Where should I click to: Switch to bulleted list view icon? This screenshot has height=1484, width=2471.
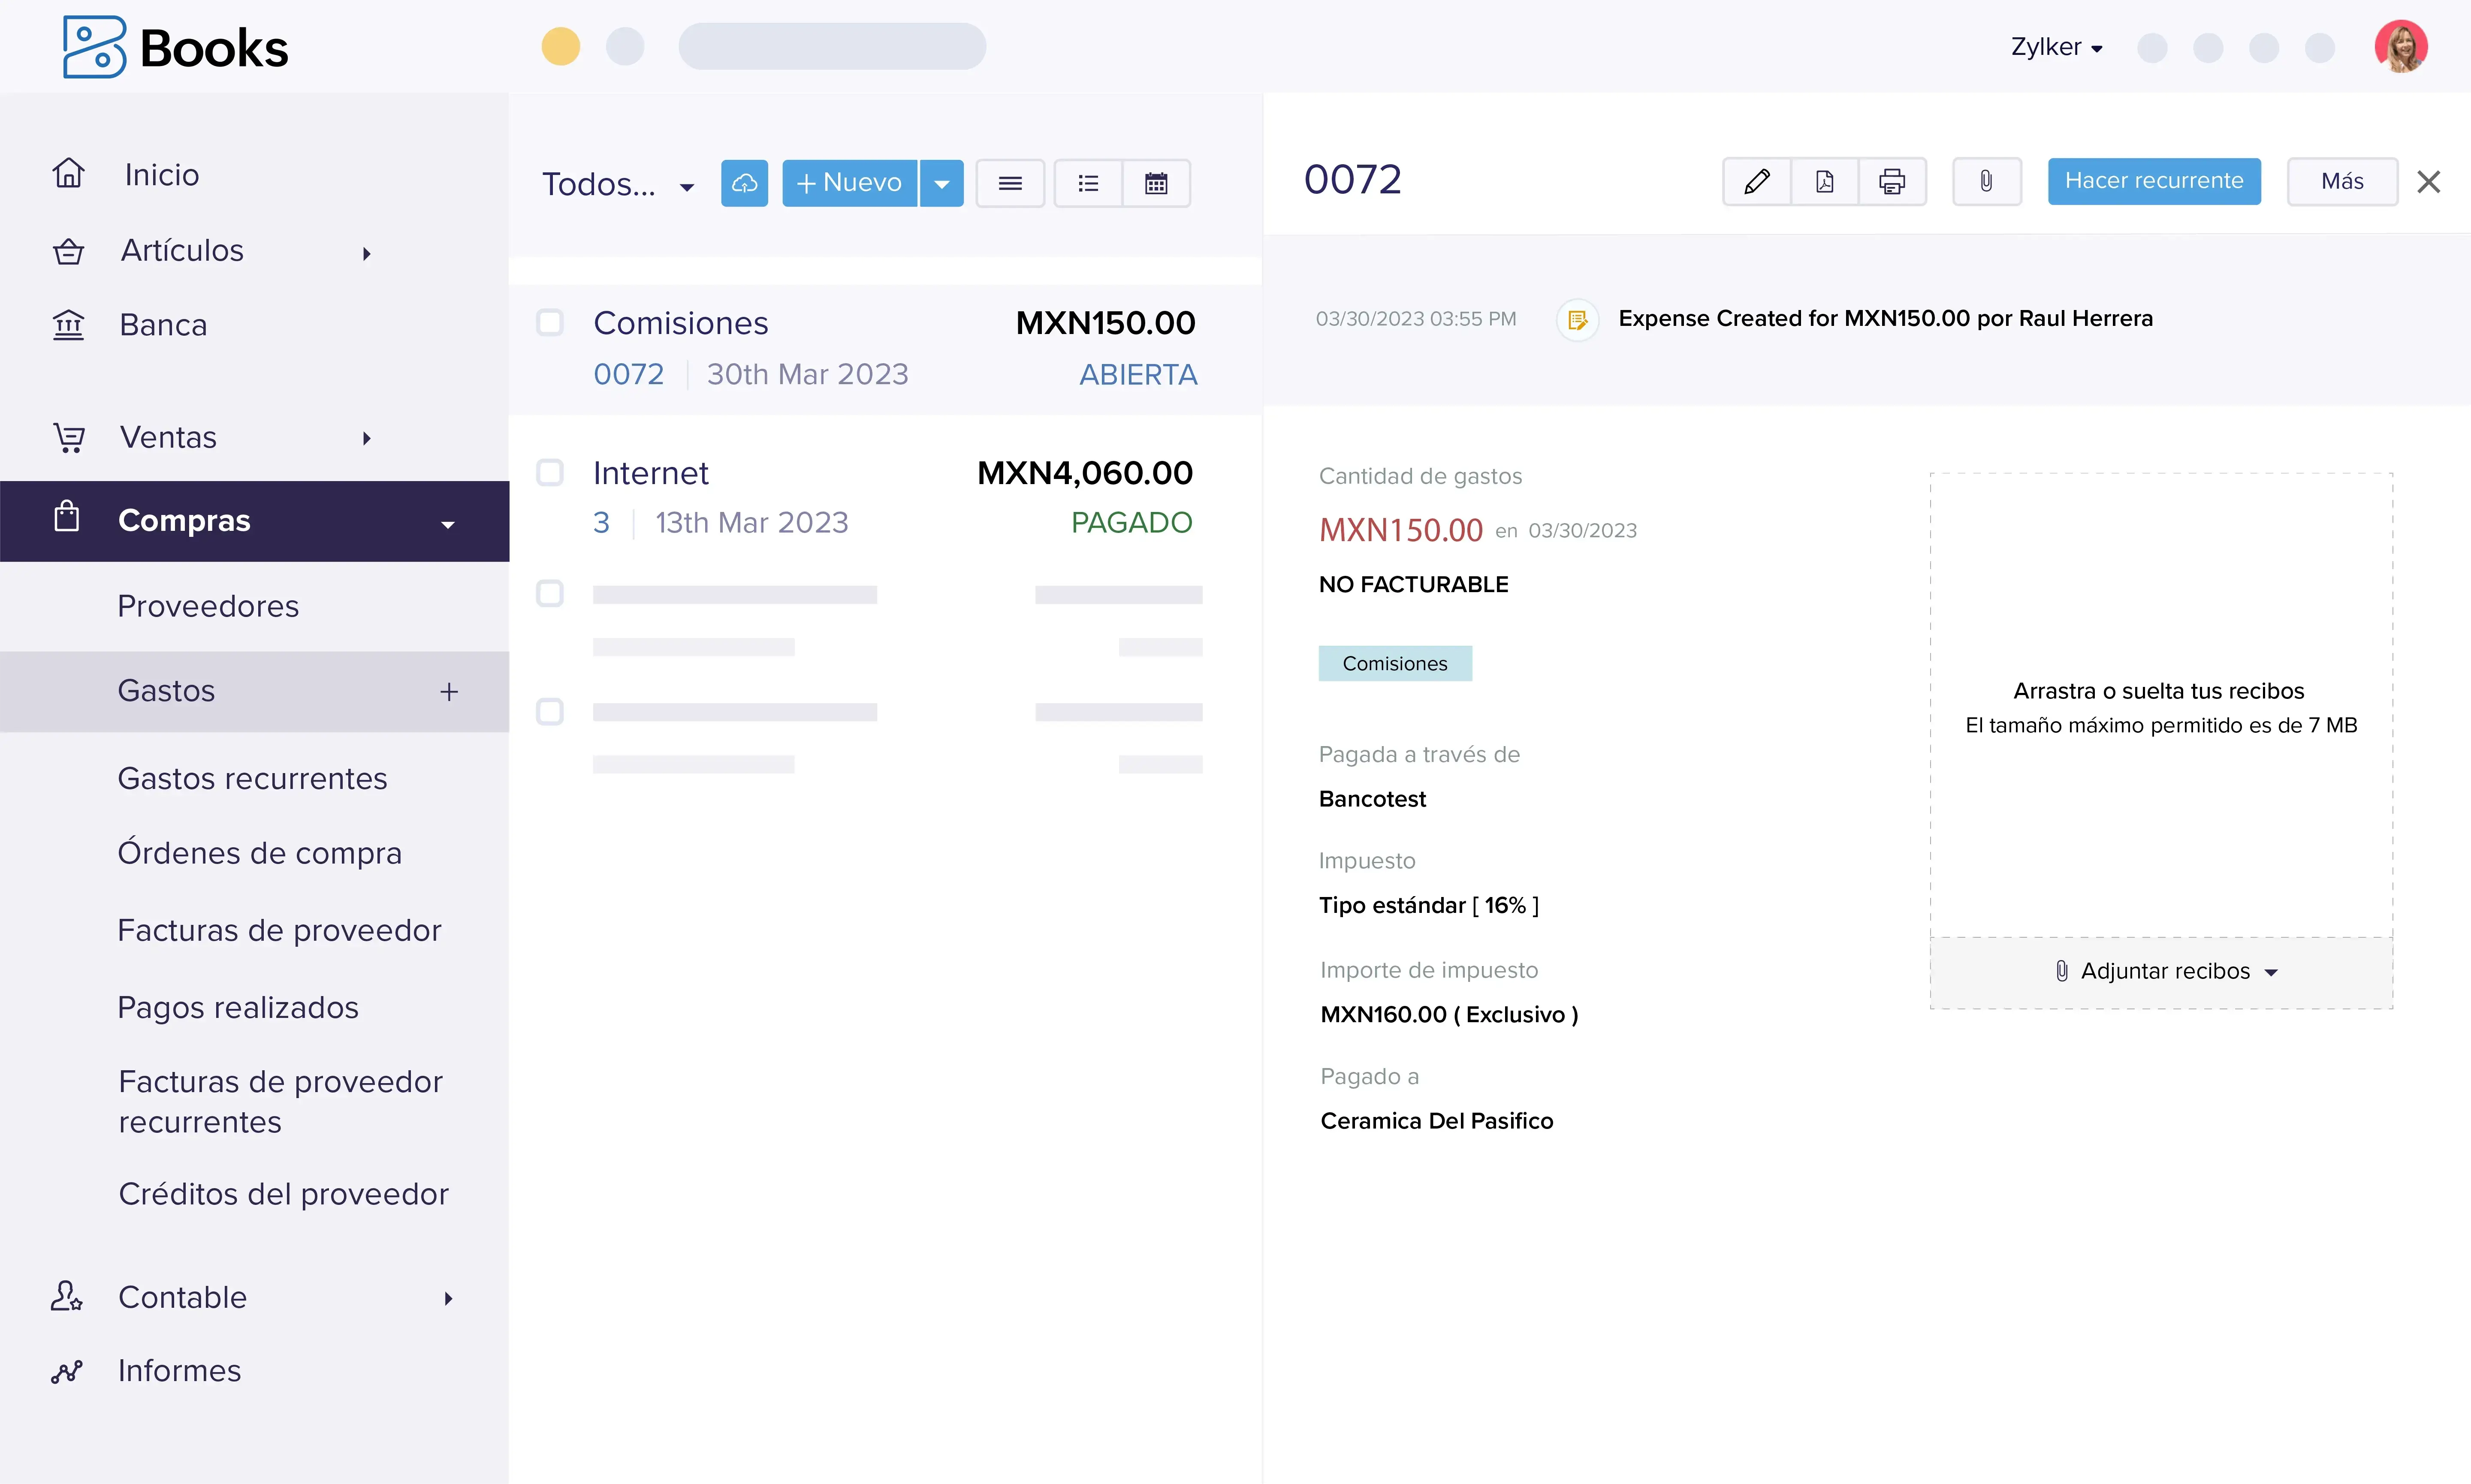point(1088,183)
